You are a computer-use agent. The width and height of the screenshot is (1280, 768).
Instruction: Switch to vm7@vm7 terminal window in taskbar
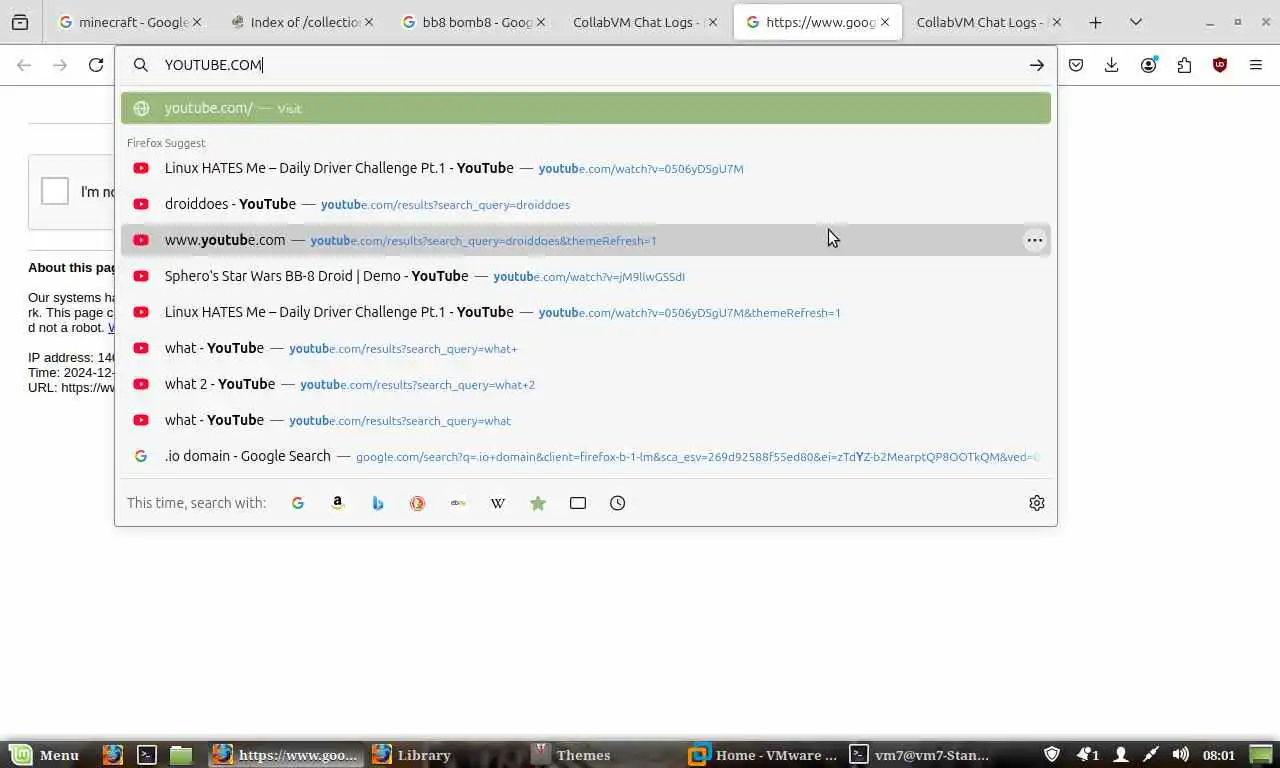[x=924, y=755]
